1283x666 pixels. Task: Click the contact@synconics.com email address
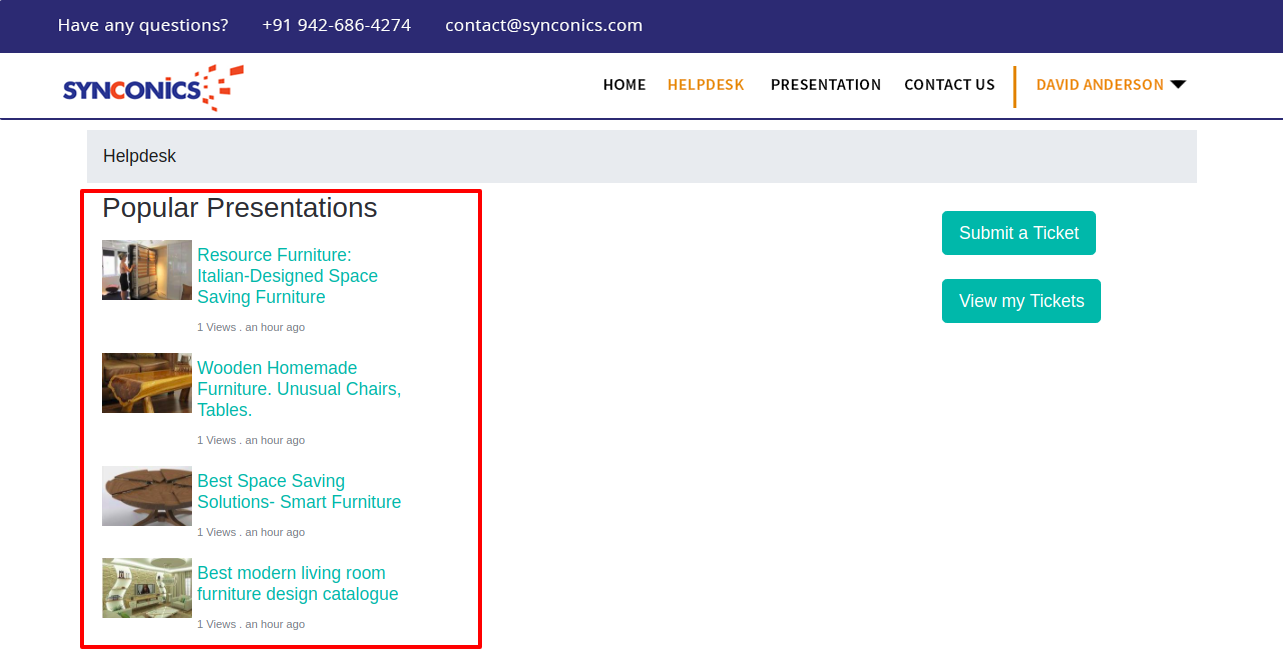tap(543, 25)
